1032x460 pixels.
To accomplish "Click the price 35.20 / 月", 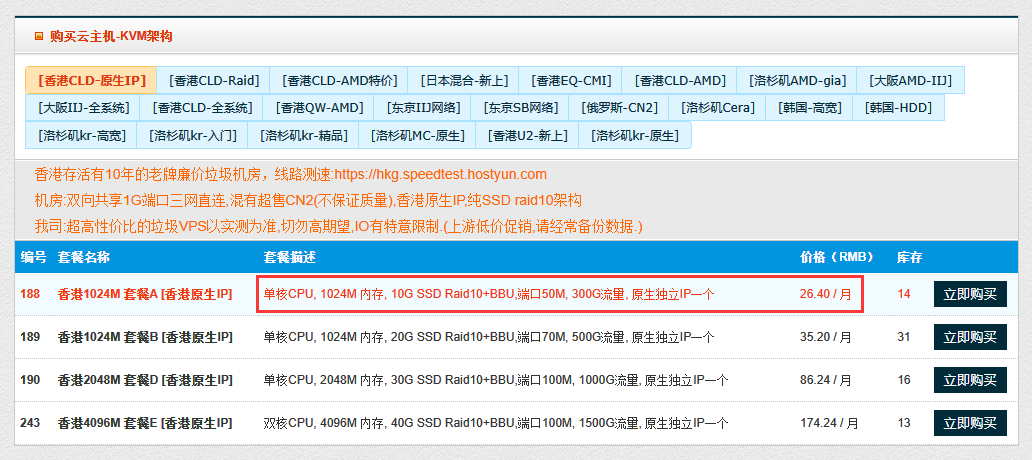I will point(825,337).
